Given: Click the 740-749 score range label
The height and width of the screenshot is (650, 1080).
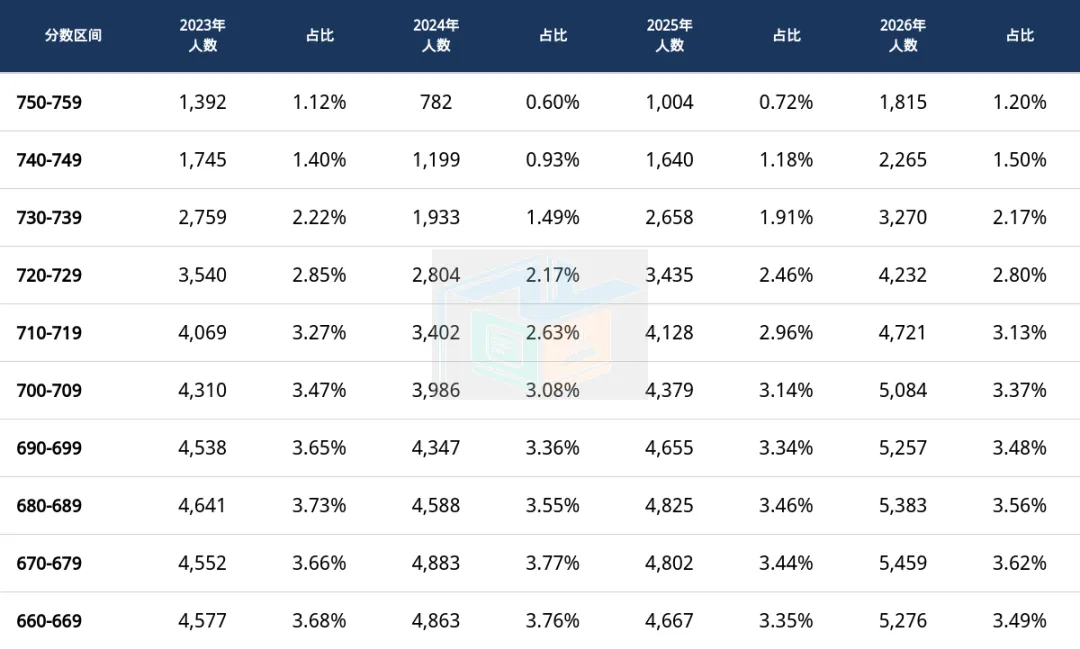Looking at the screenshot, I should point(49,160).
